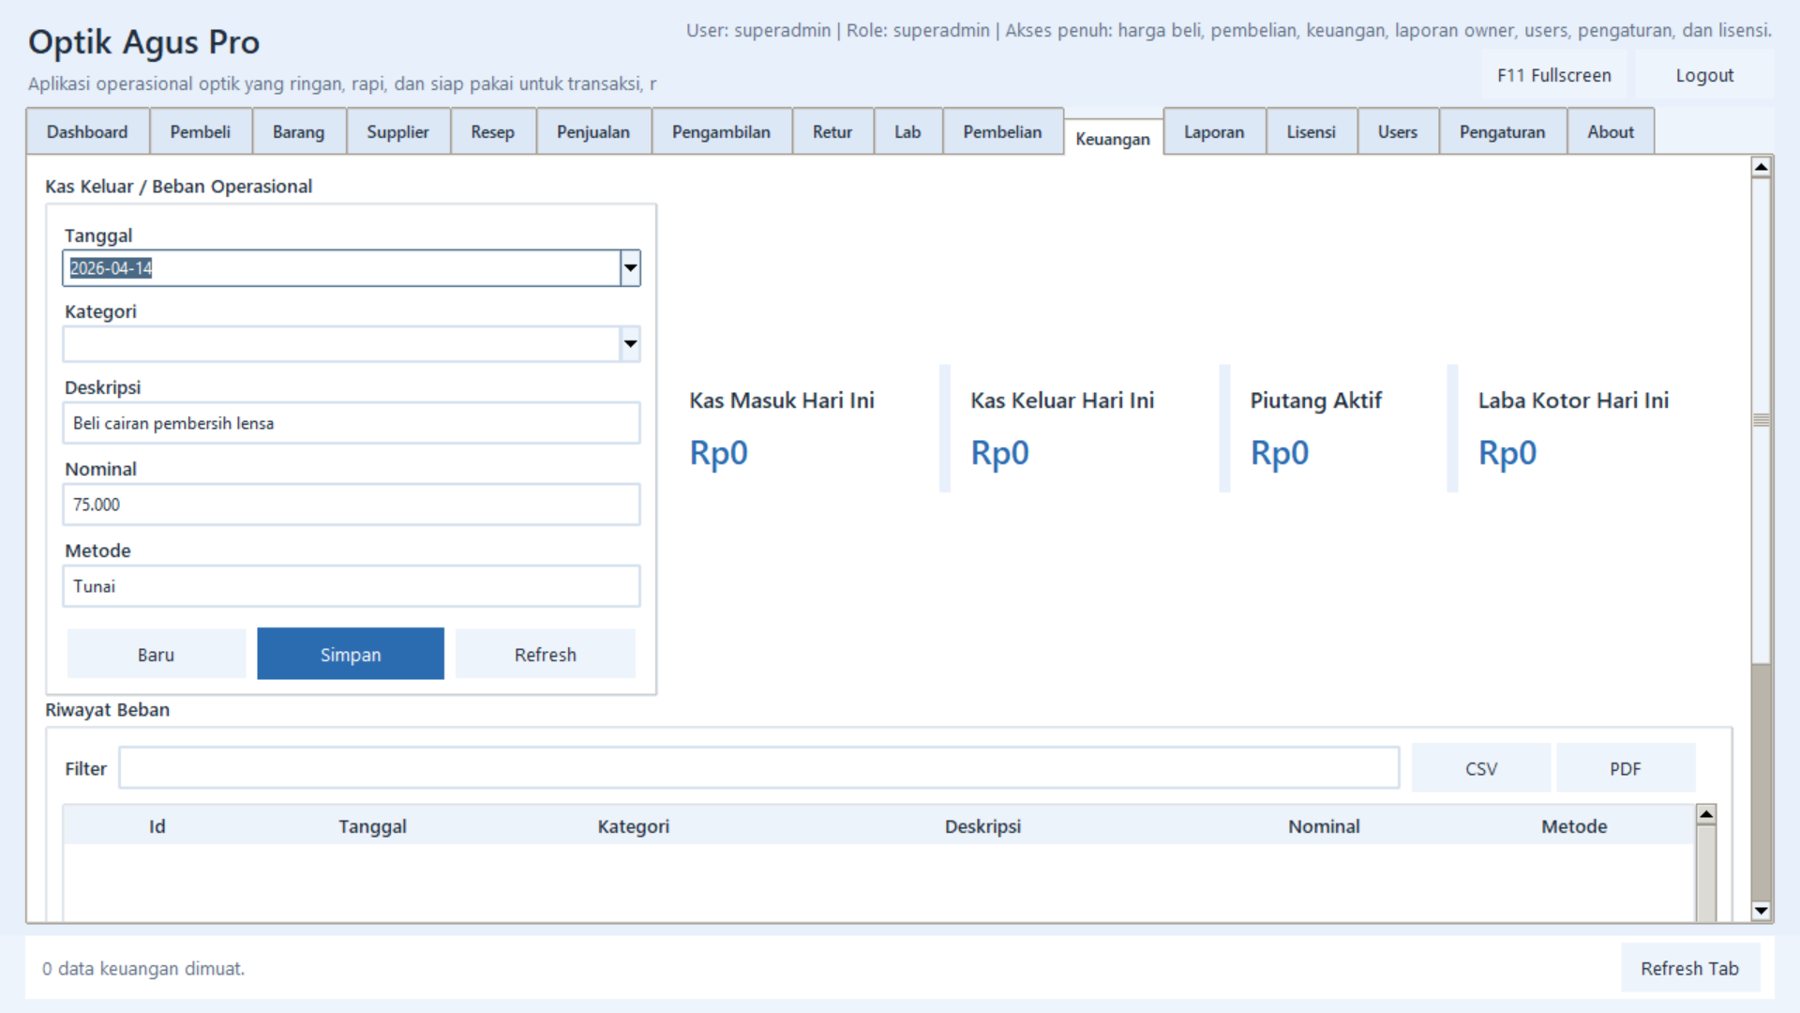Open the Tanggal date dropdown arrow
The height and width of the screenshot is (1013, 1800).
(x=630, y=268)
